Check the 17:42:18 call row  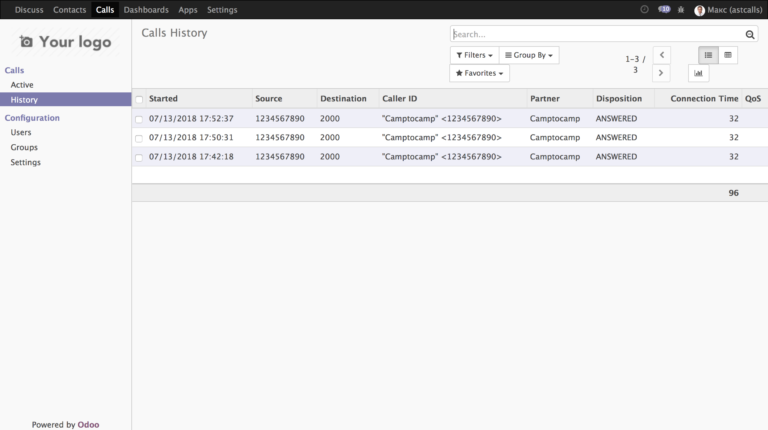point(139,158)
